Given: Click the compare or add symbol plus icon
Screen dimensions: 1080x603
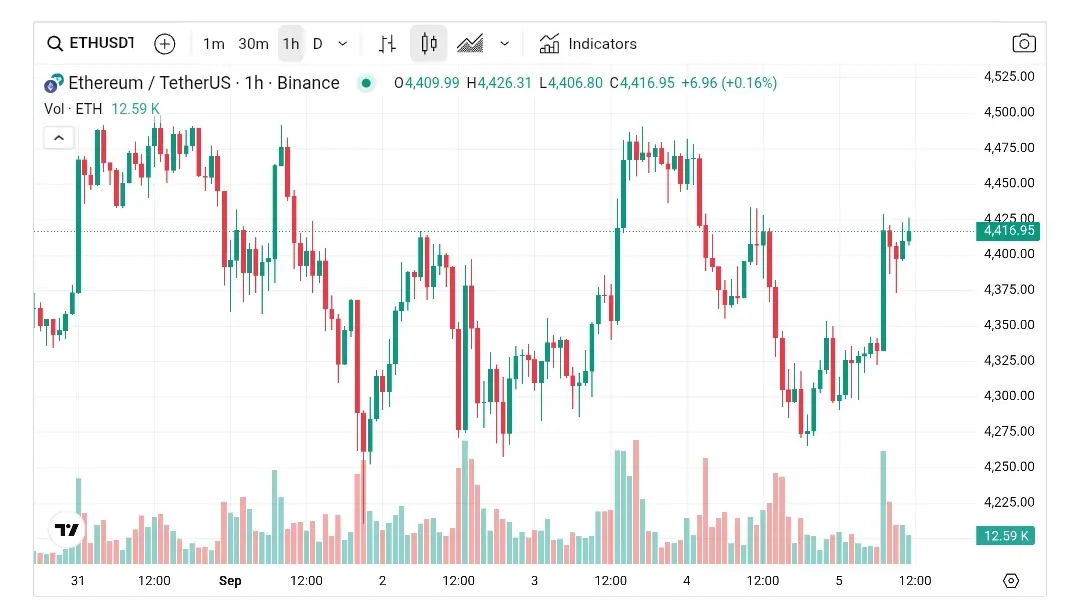Looking at the screenshot, I should tap(165, 44).
